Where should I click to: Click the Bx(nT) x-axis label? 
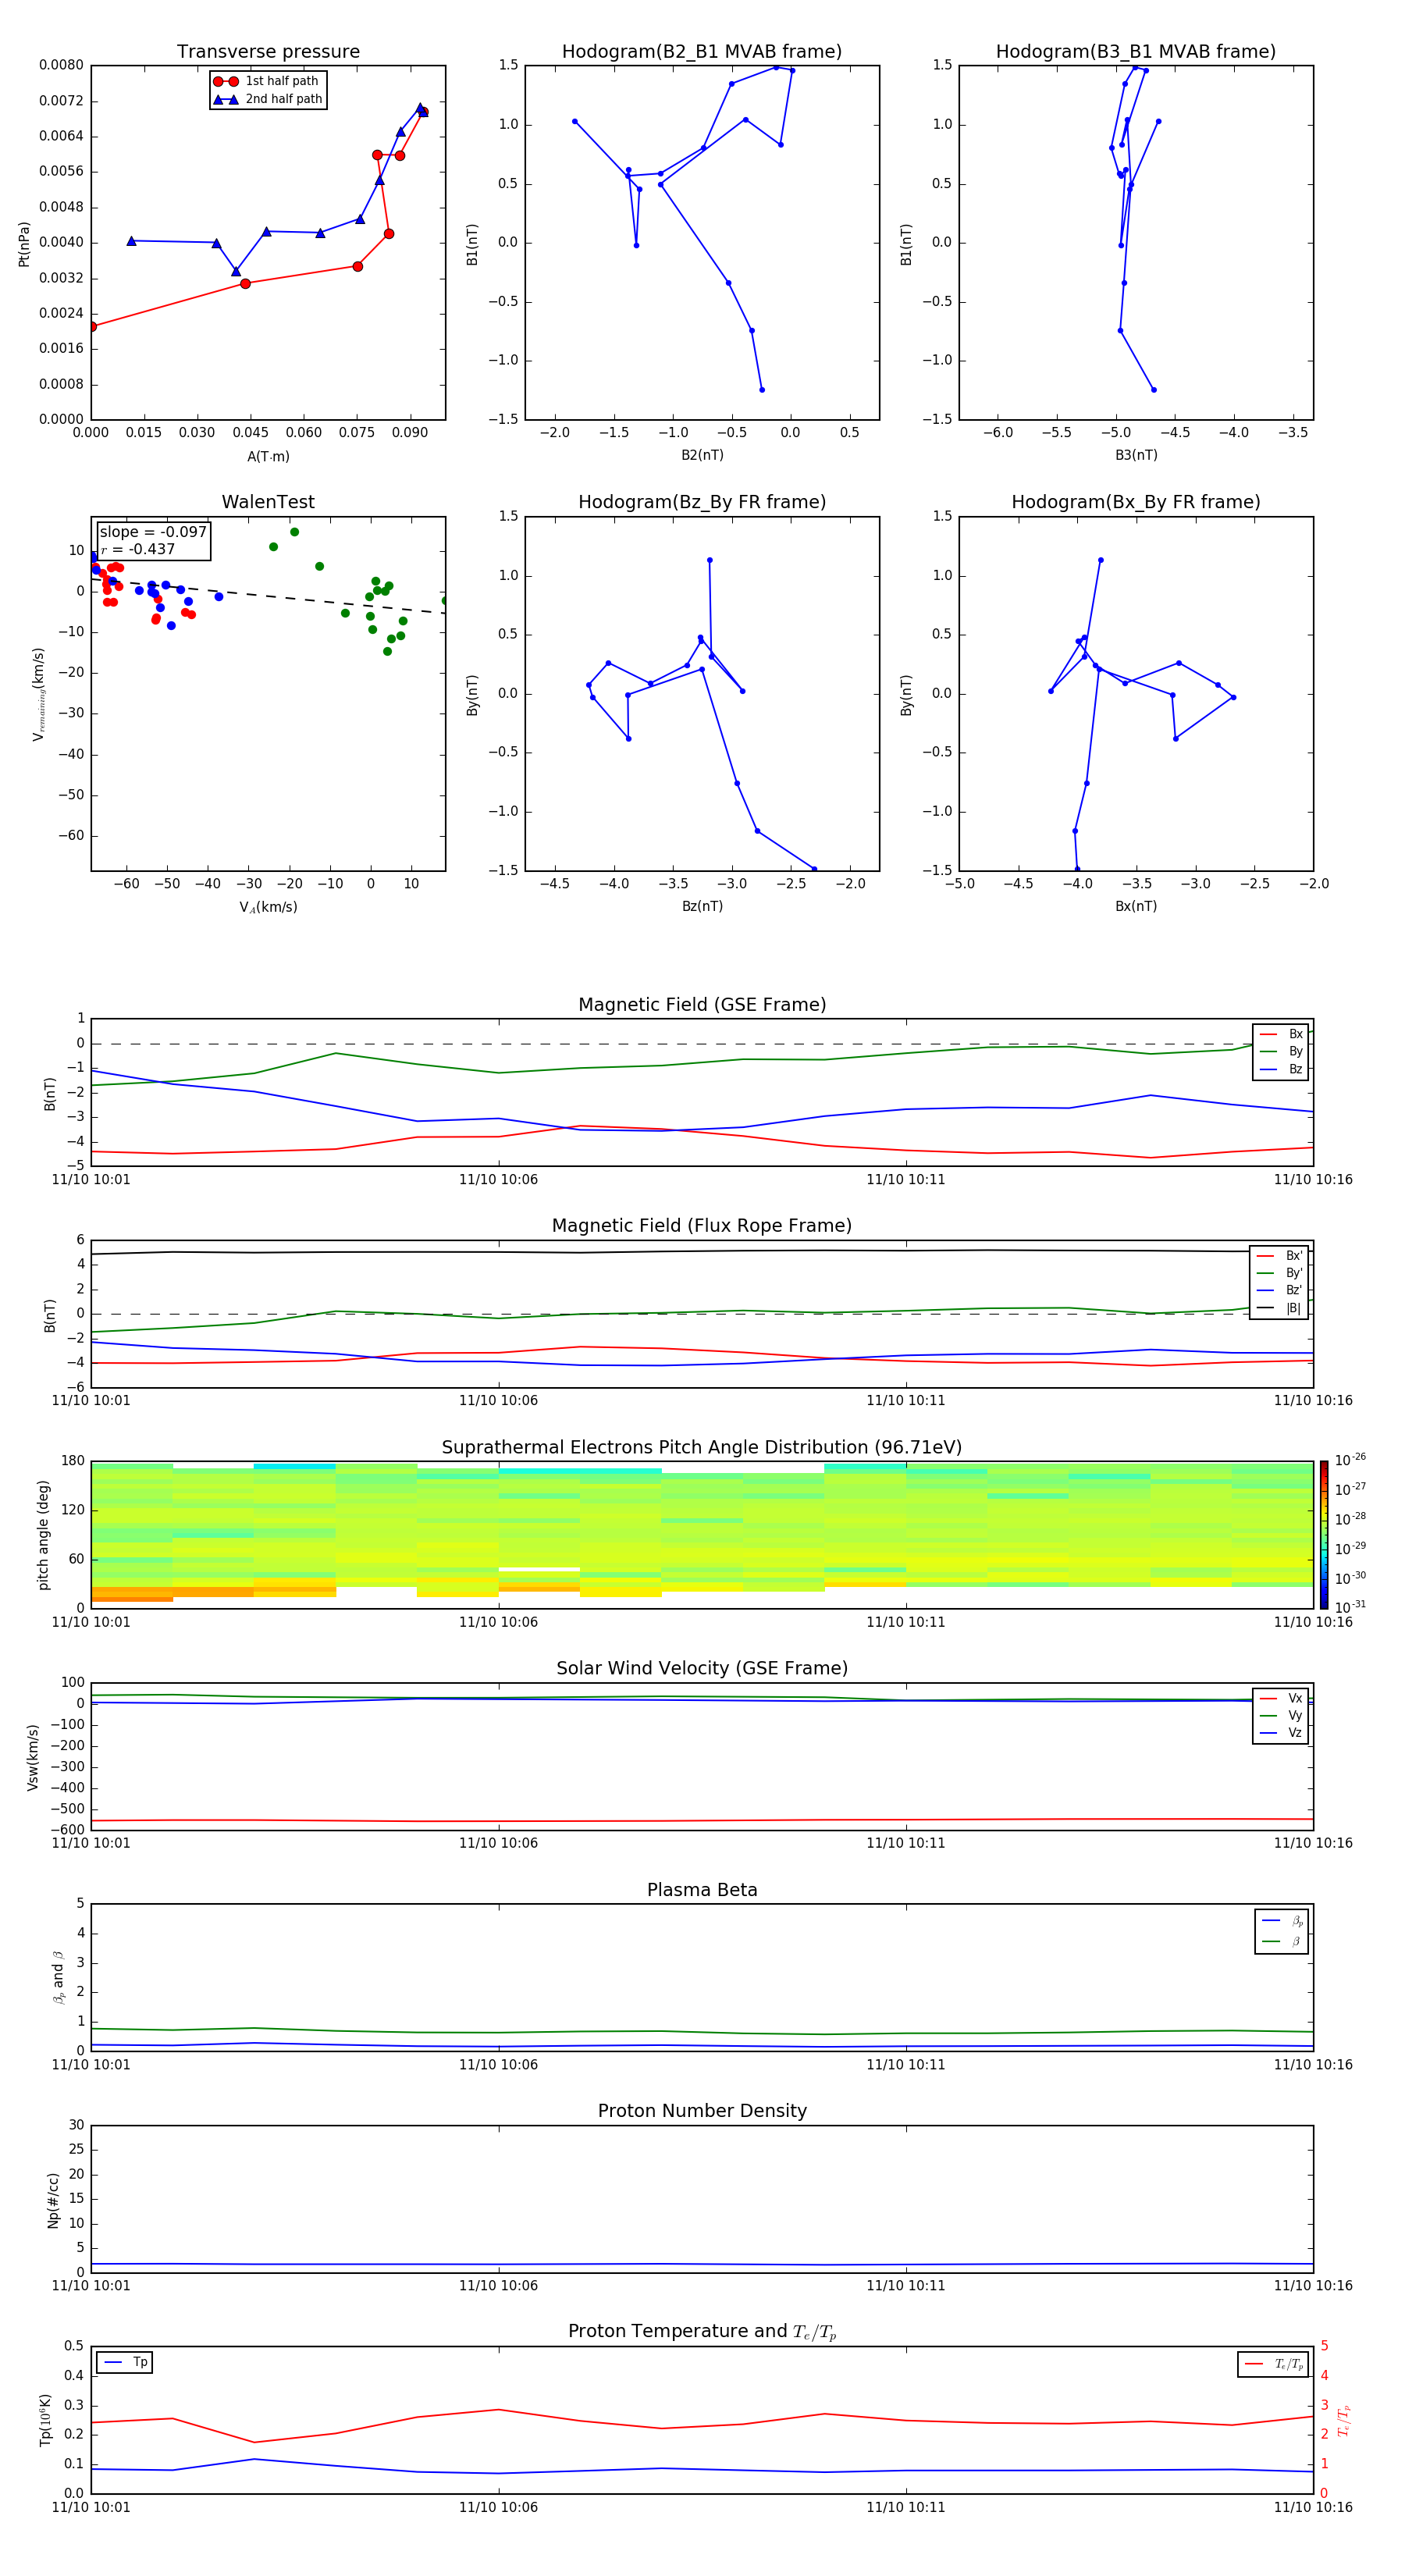pyautogui.click(x=1136, y=906)
